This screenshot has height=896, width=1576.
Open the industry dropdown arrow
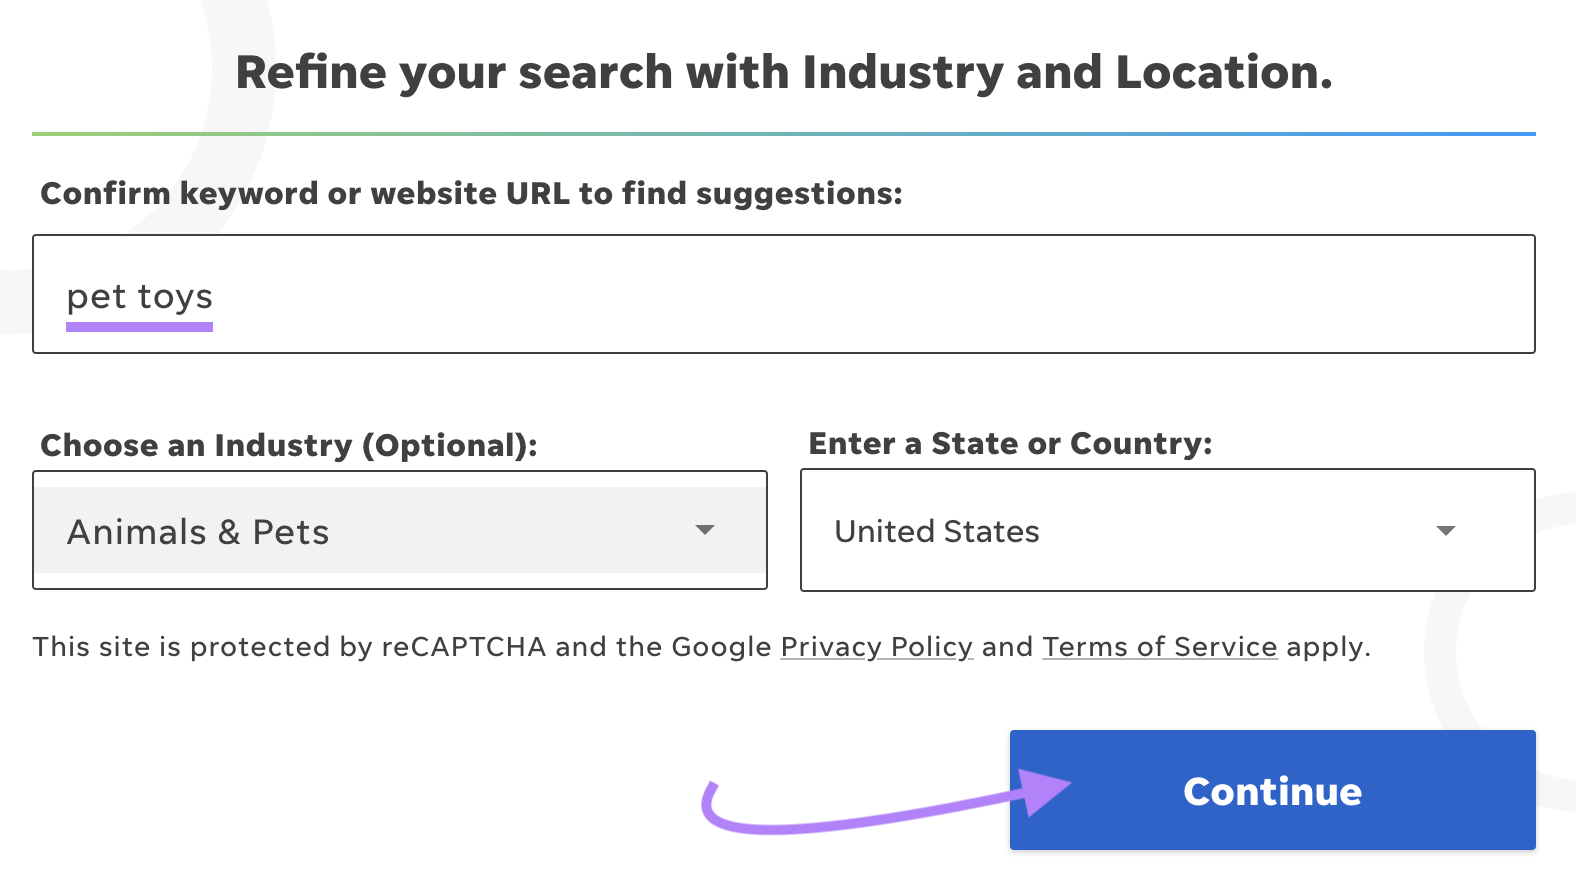[x=706, y=531]
